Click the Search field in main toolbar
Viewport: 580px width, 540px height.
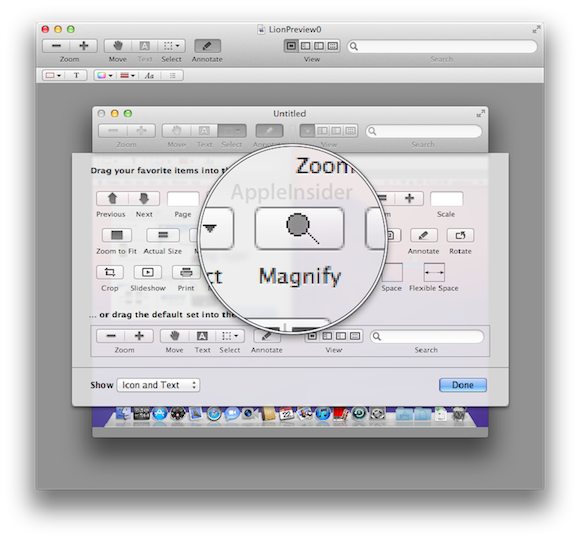coord(442,46)
